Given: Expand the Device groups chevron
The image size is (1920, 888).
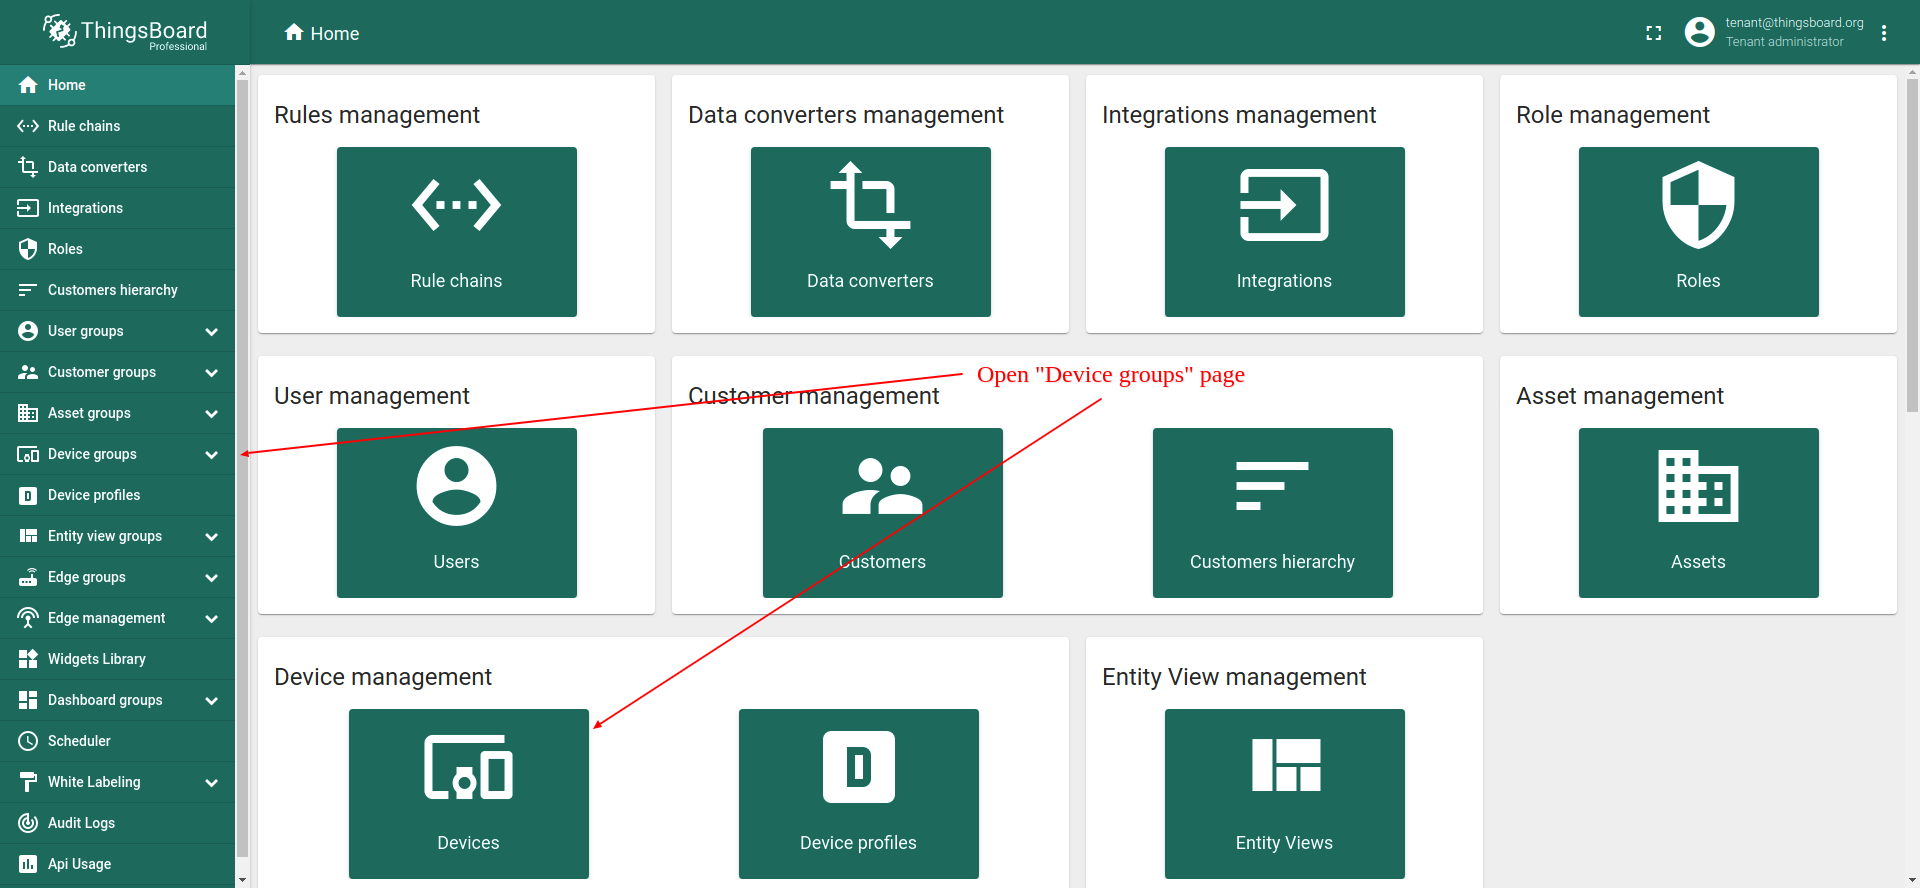Looking at the screenshot, I should click(211, 454).
